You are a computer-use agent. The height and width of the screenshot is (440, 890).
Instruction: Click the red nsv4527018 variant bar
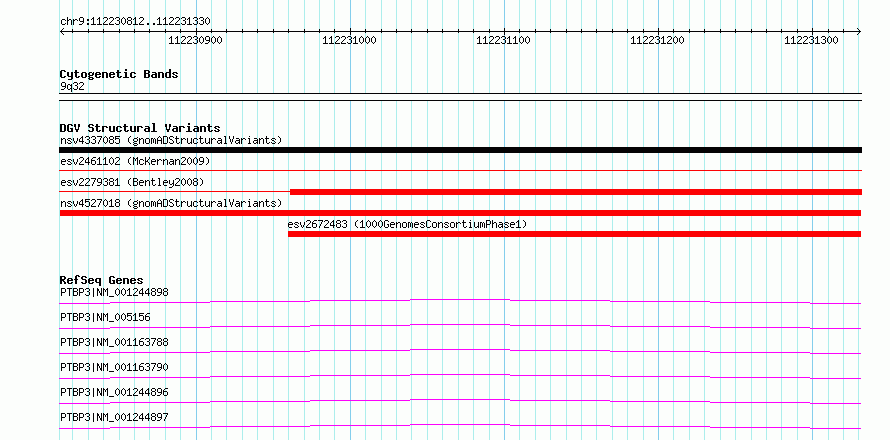coord(460,213)
